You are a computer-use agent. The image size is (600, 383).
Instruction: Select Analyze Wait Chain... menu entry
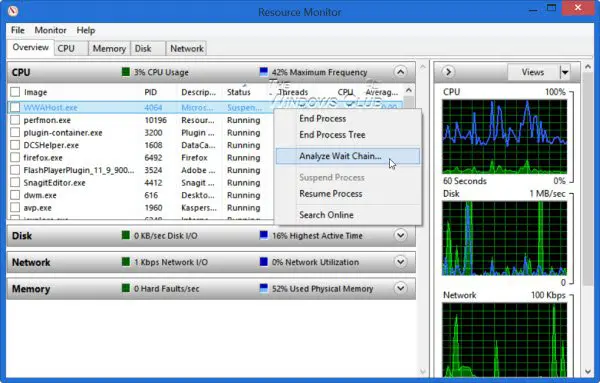[x=348, y=156]
